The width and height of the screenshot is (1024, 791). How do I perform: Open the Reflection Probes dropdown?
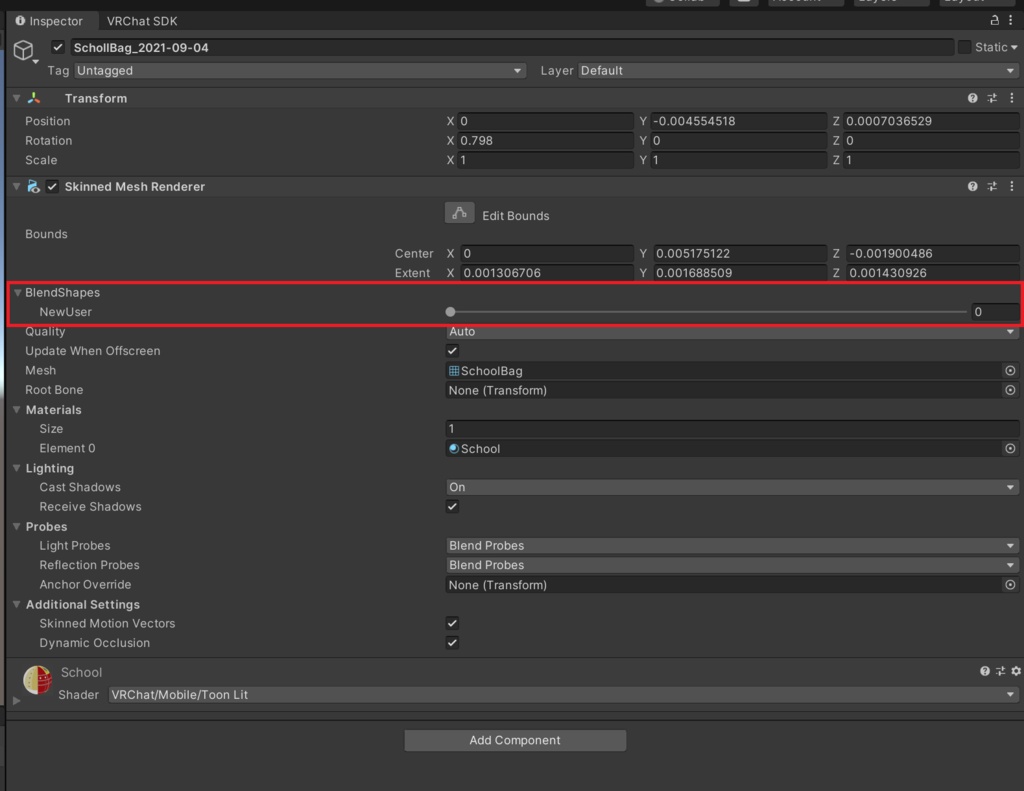pyautogui.click(x=732, y=565)
